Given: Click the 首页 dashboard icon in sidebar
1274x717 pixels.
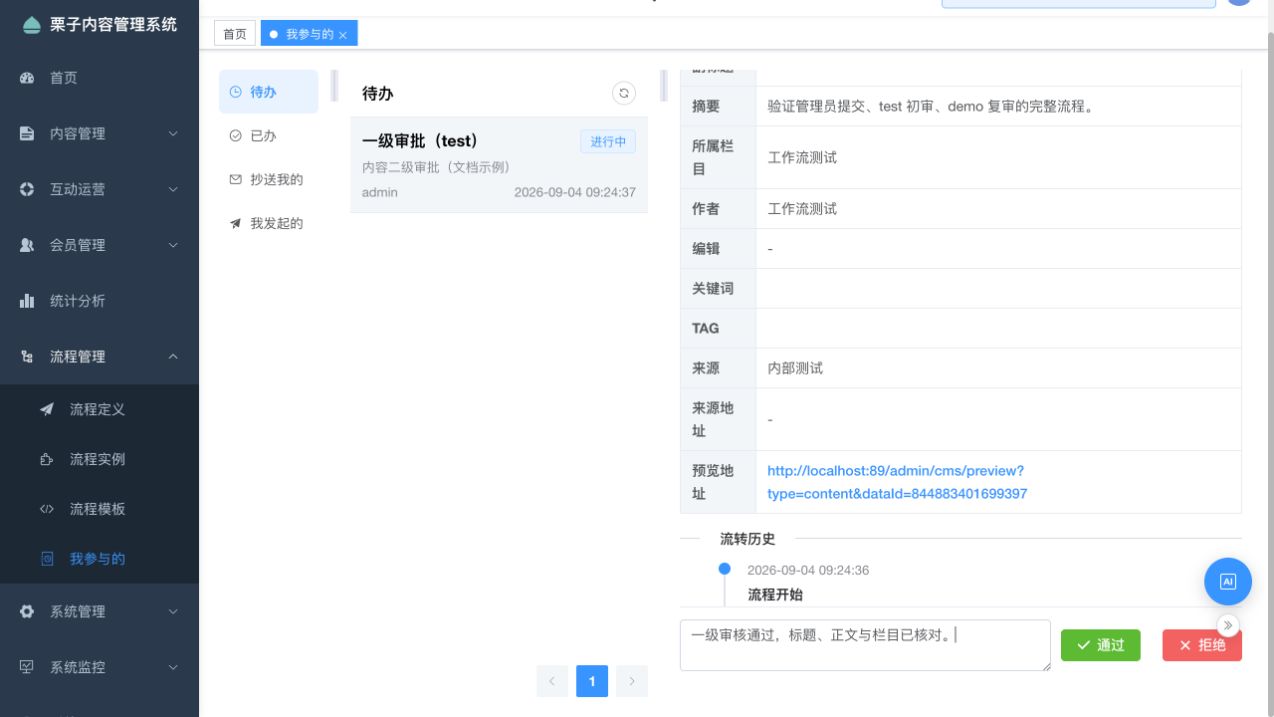Looking at the screenshot, I should click(x=27, y=78).
